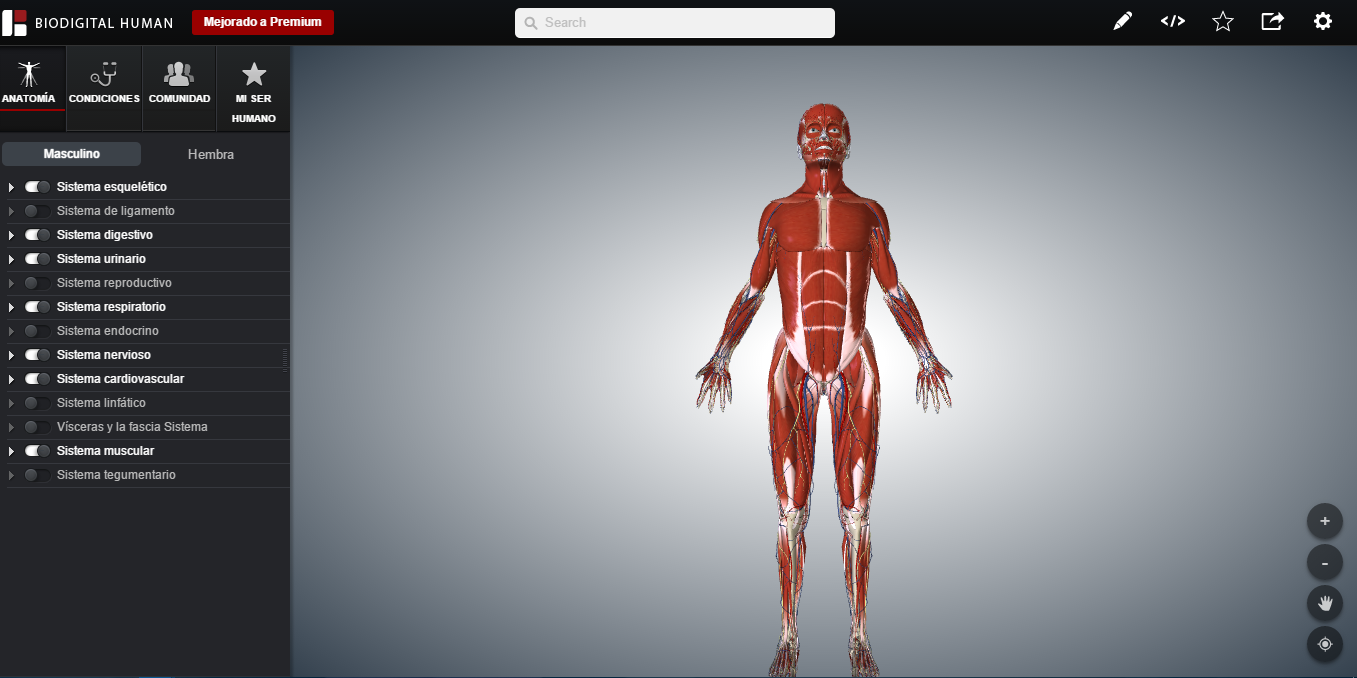The width and height of the screenshot is (1357, 678).
Task: Click the recenter view target icon
Action: [1324, 644]
